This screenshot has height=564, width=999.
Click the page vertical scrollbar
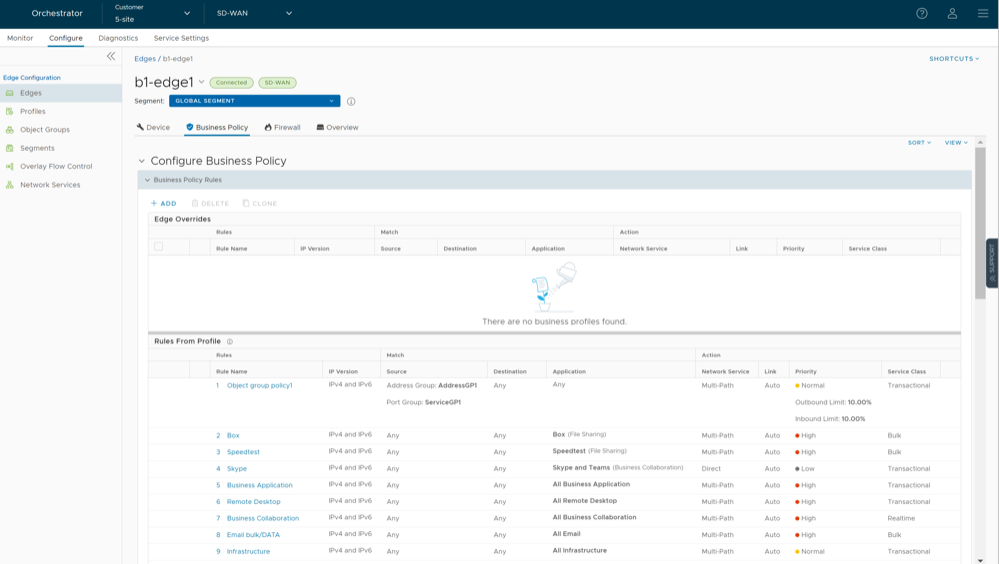click(x=980, y=220)
